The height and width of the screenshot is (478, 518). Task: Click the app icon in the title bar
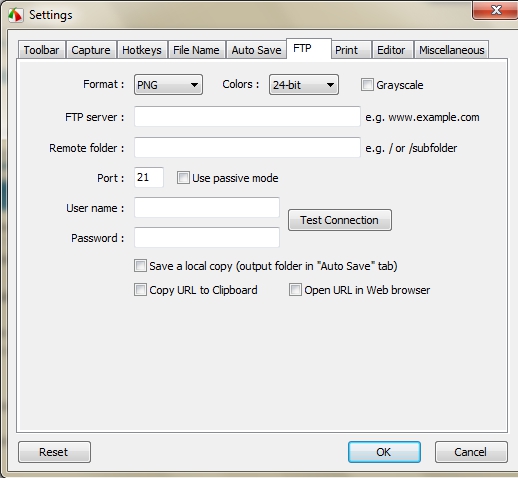(16, 15)
